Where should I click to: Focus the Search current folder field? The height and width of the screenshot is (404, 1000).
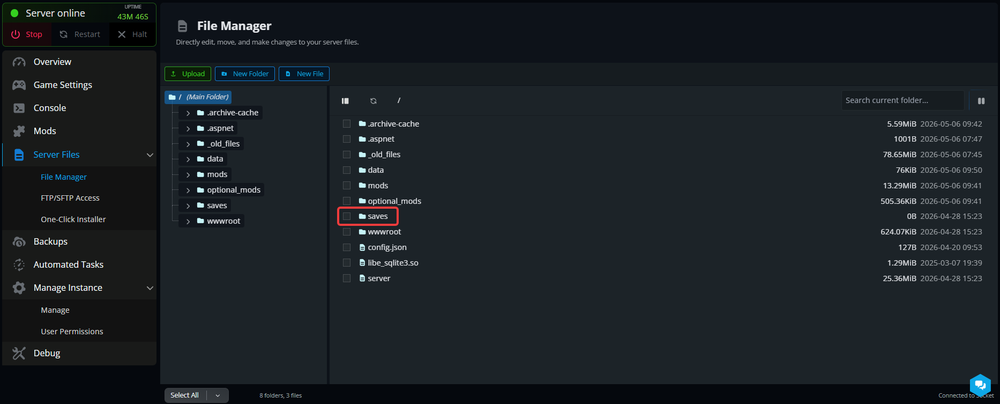902,100
